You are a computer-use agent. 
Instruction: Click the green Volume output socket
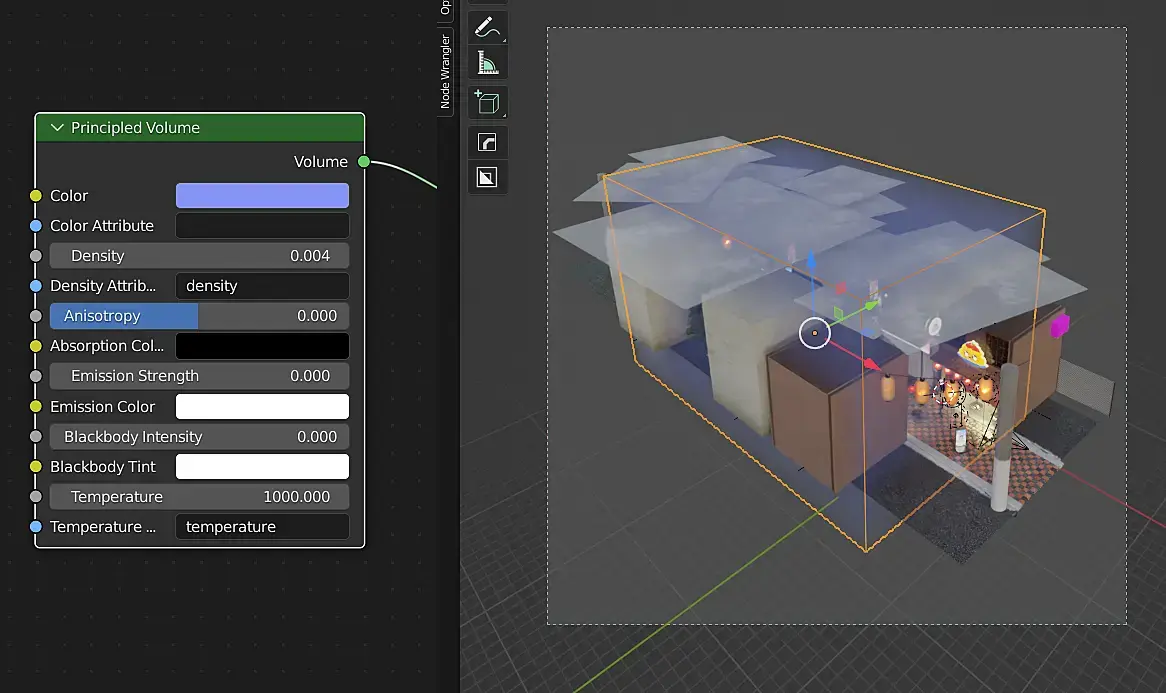pos(364,162)
